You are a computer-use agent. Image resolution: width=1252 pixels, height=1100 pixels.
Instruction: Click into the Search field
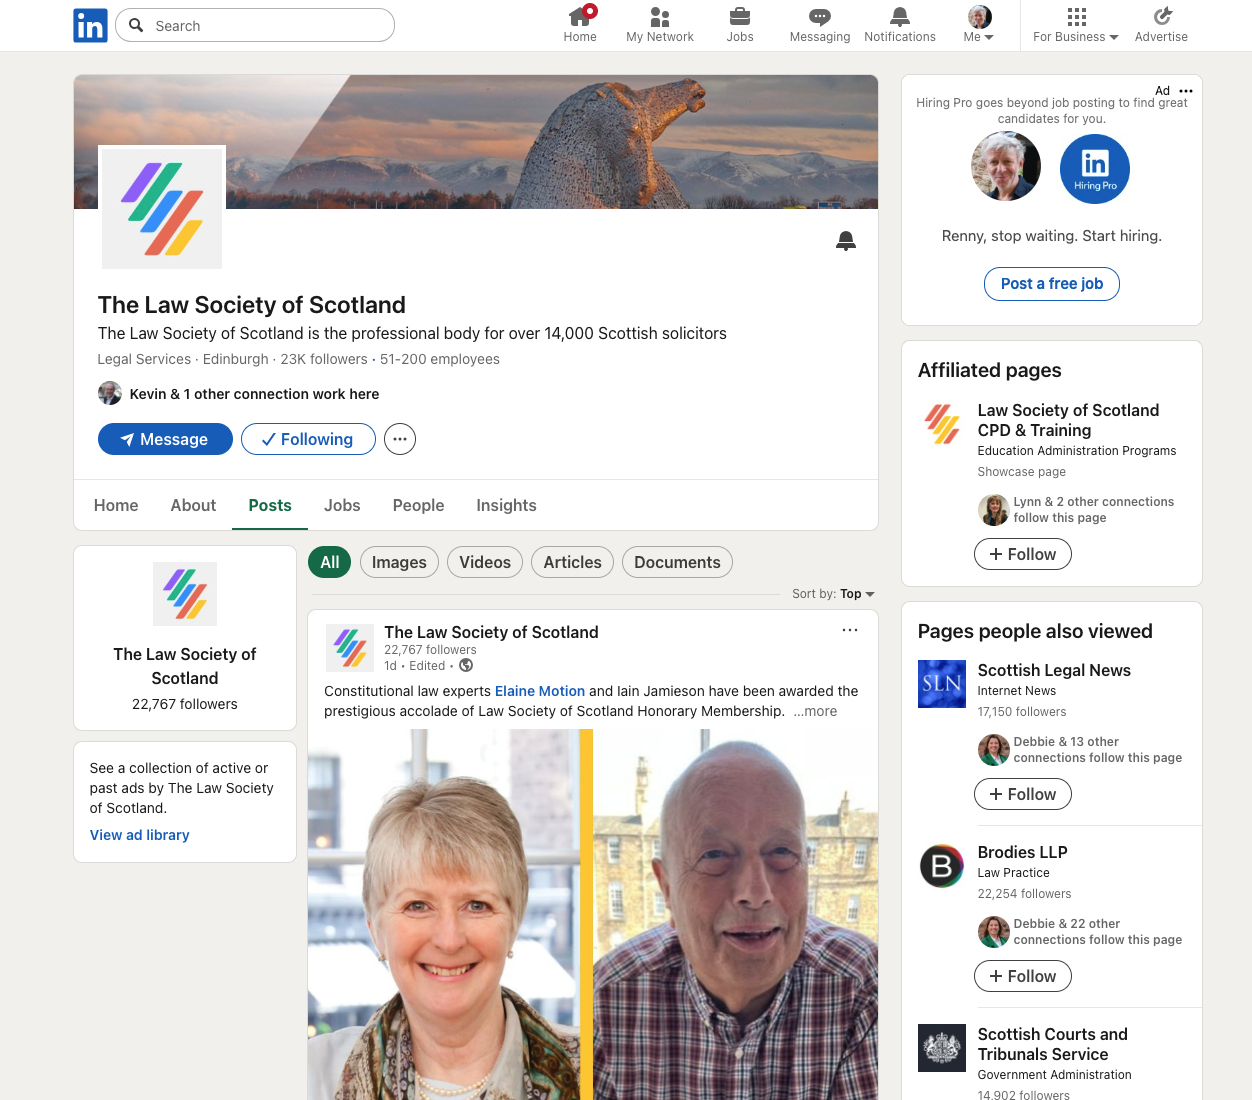[255, 25]
